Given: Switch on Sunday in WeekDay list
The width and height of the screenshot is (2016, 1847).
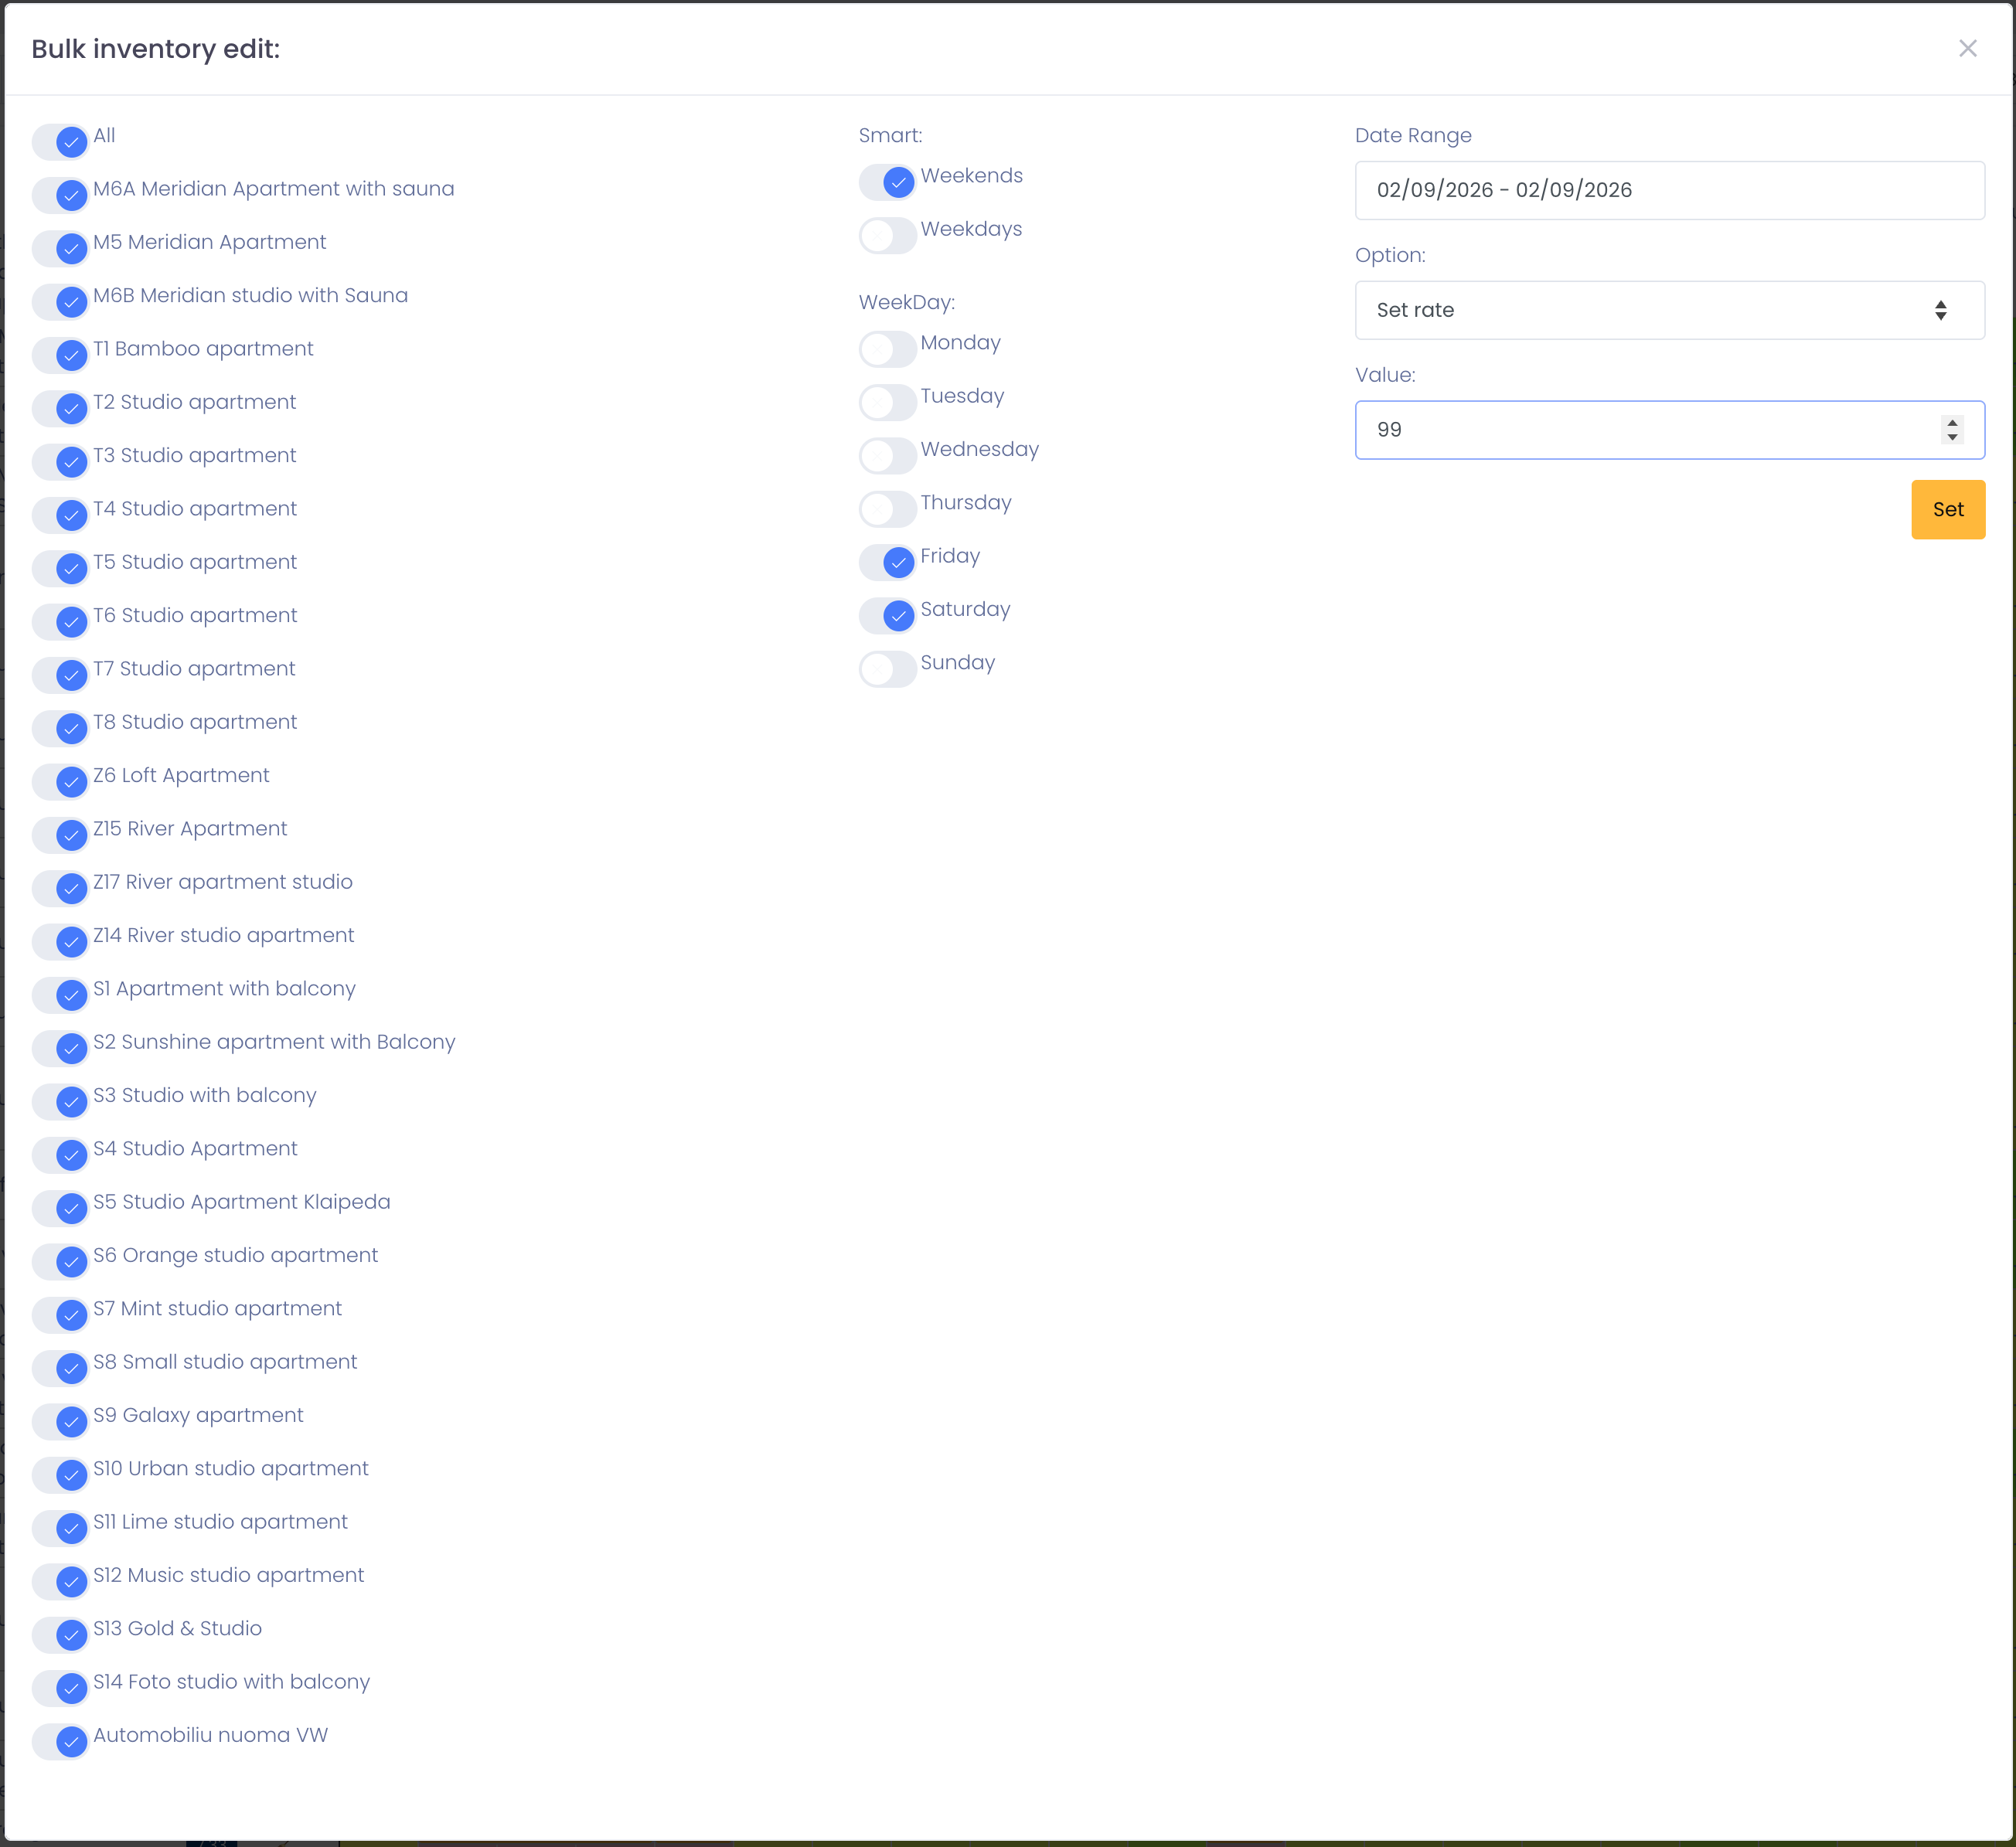Looking at the screenshot, I should tap(887, 669).
